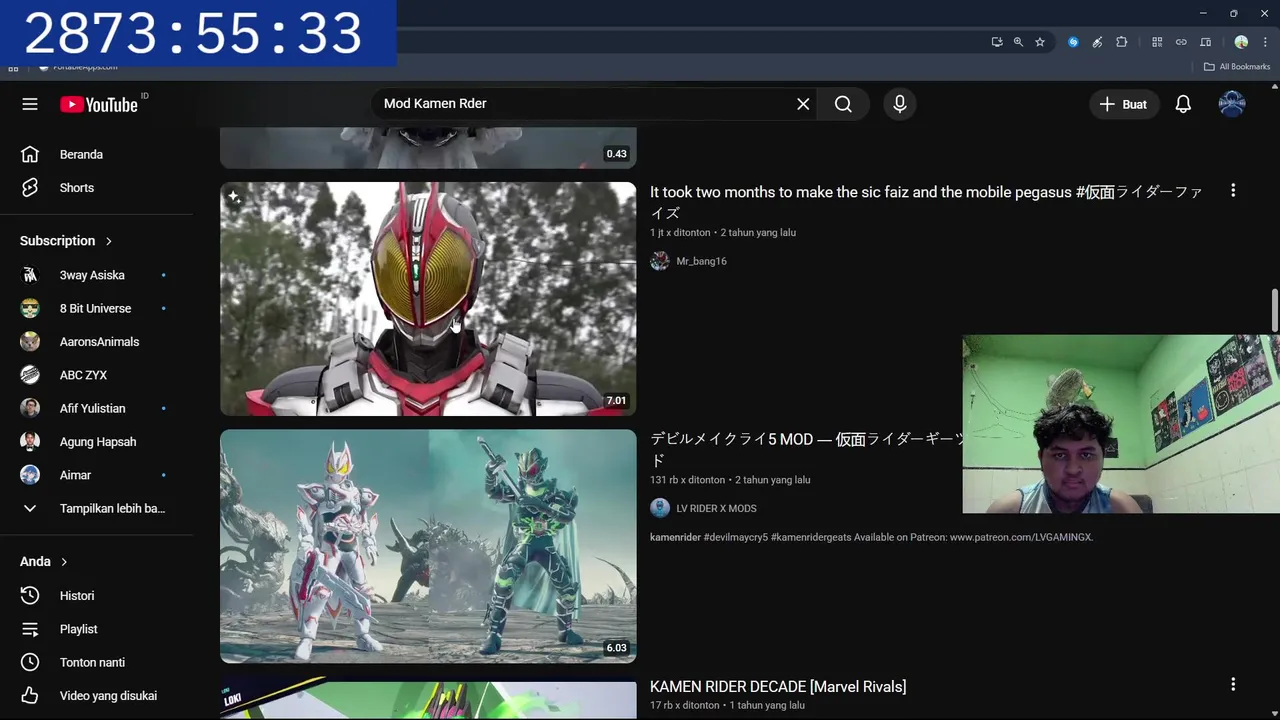Image resolution: width=1280 pixels, height=720 pixels.
Task: Click the '1 jt x ditonton' view count
Action: click(680, 233)
